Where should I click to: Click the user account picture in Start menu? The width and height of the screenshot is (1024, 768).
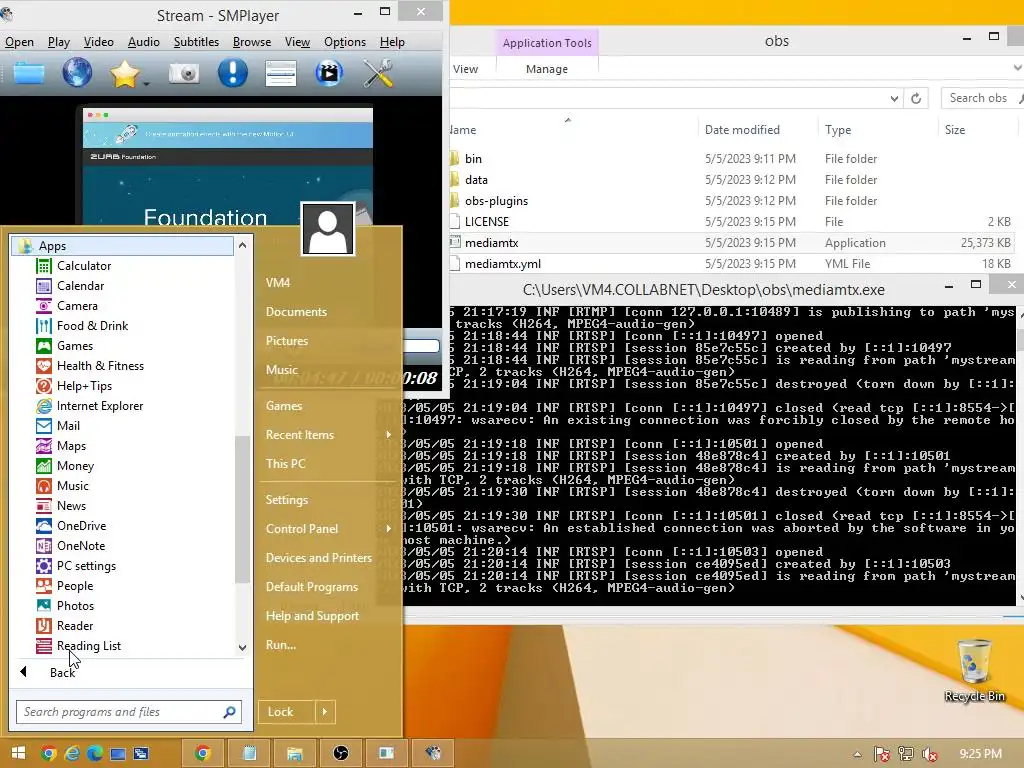(328, 229)
